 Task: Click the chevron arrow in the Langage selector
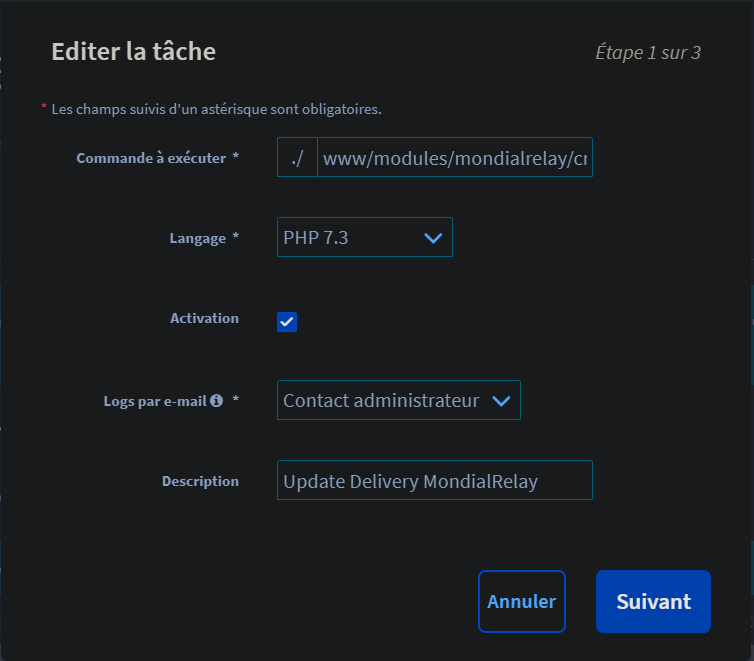click(x=432, y=238)
